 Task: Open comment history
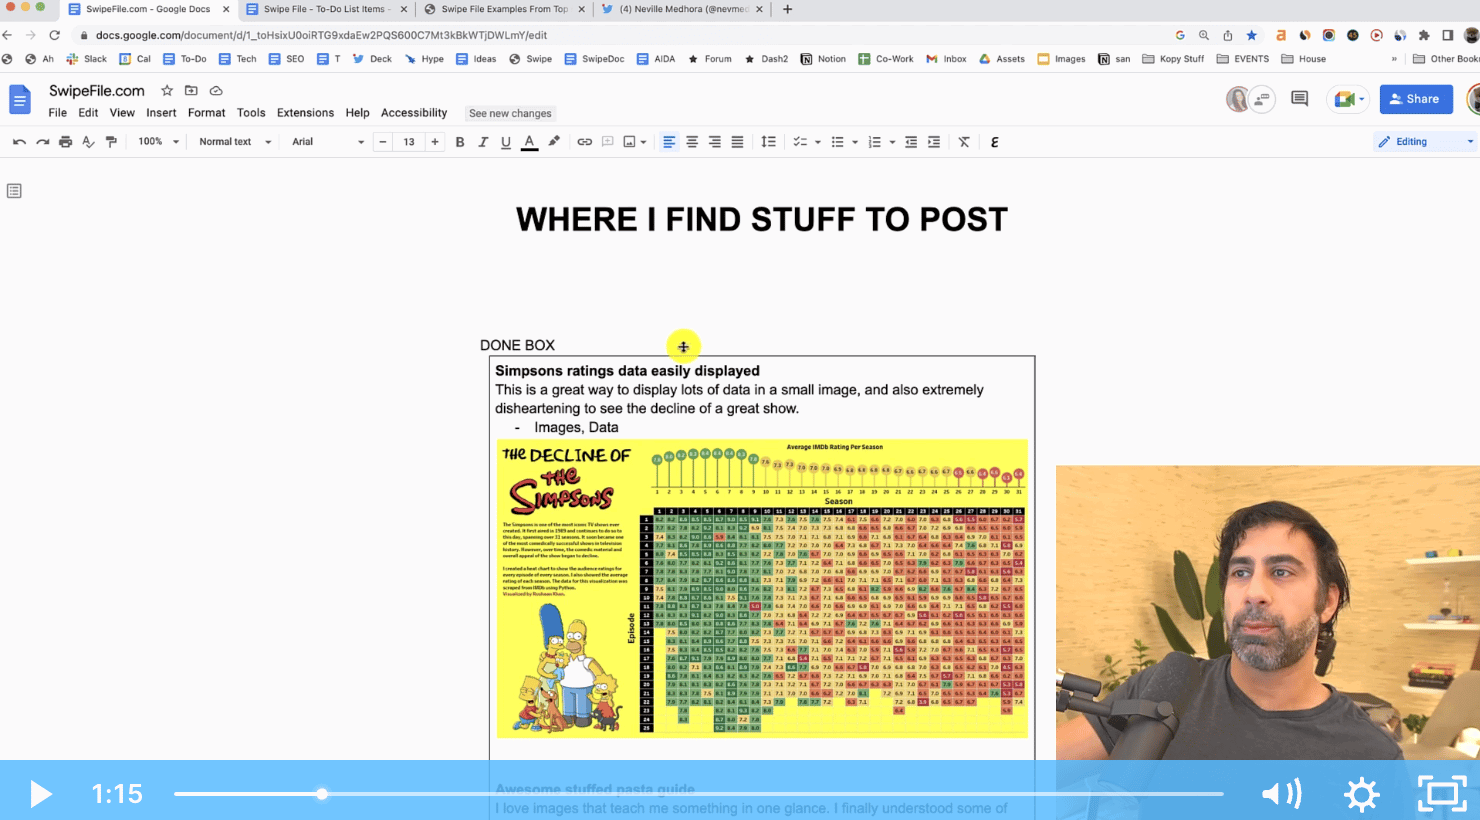[1299, 99]
